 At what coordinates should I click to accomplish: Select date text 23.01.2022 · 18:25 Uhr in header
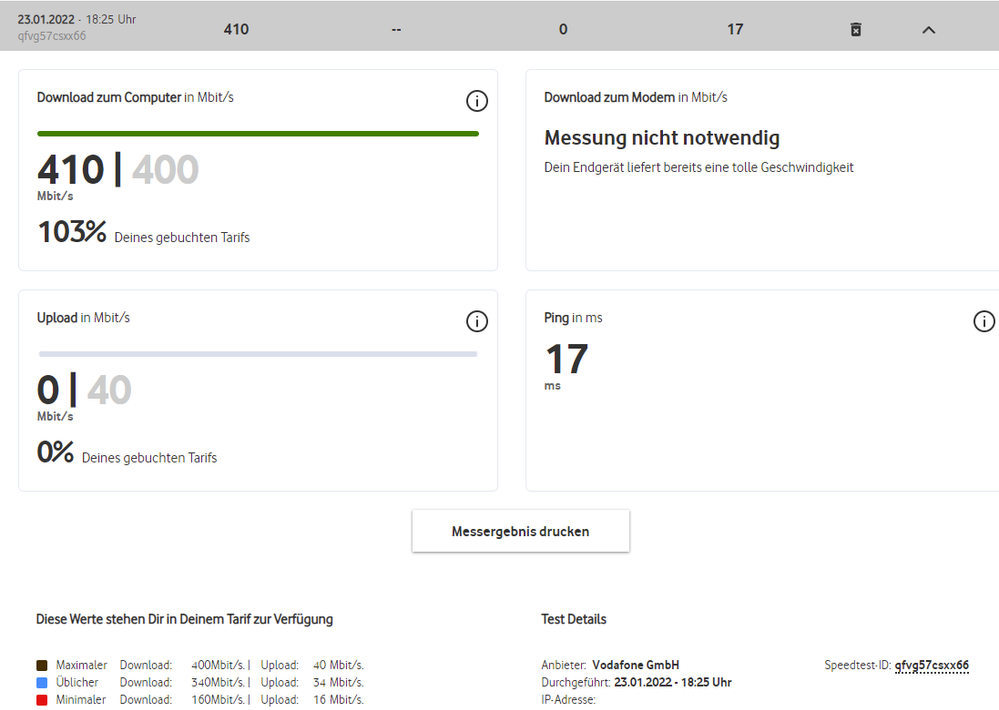(76, 20)
